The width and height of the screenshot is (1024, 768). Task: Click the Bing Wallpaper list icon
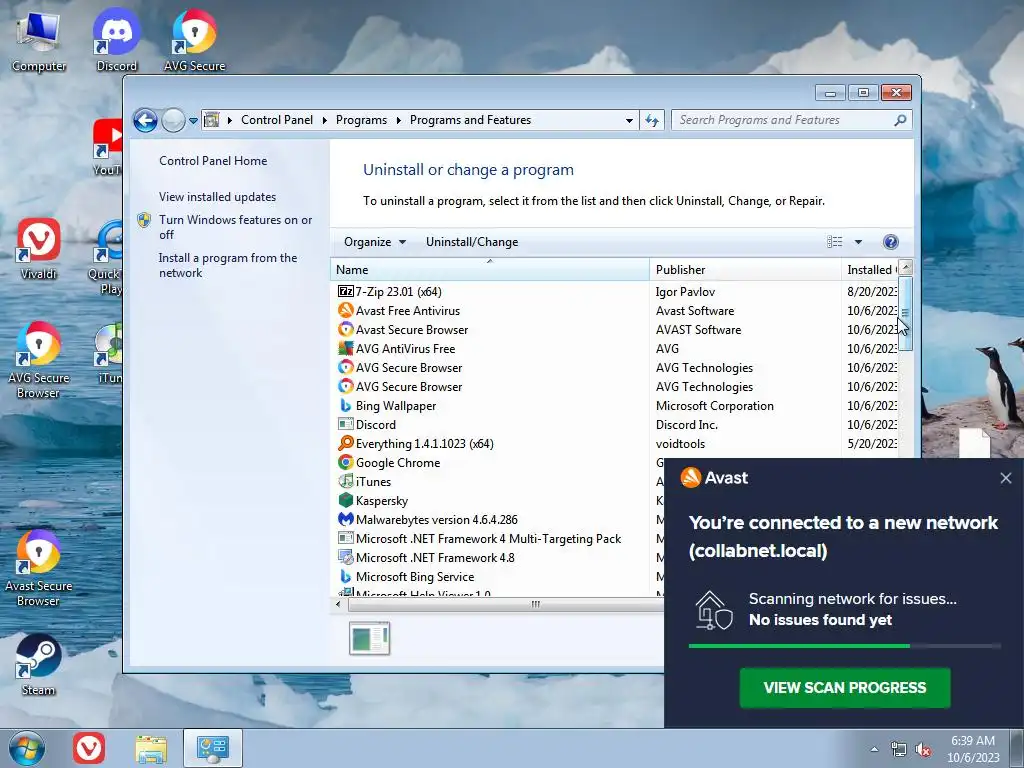pos(345,405)
